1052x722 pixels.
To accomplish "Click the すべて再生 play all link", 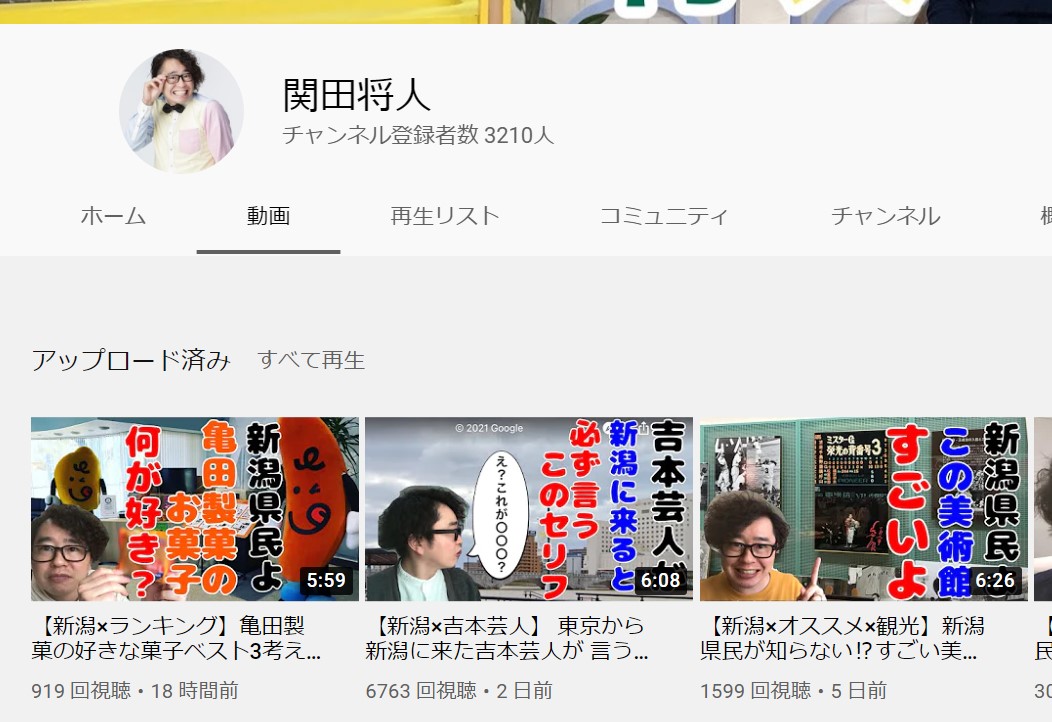I will click(311, 360).
